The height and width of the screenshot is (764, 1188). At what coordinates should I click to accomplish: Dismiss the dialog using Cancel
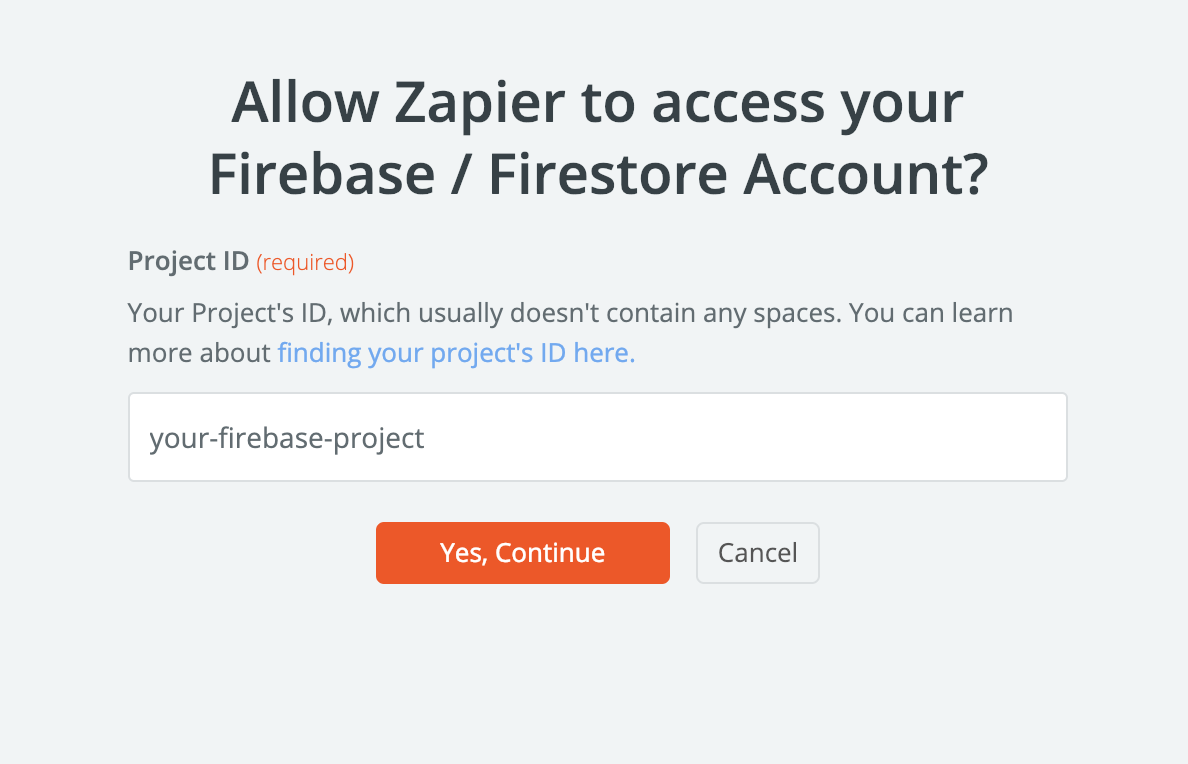pos(757,553)
